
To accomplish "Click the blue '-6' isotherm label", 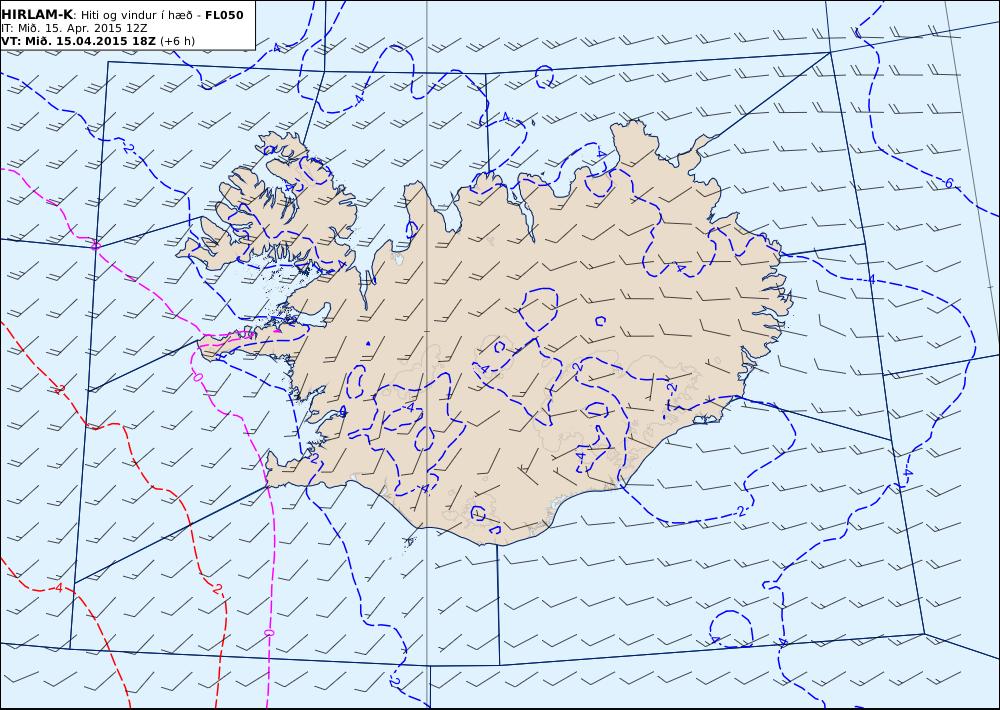I will point(946,183).
